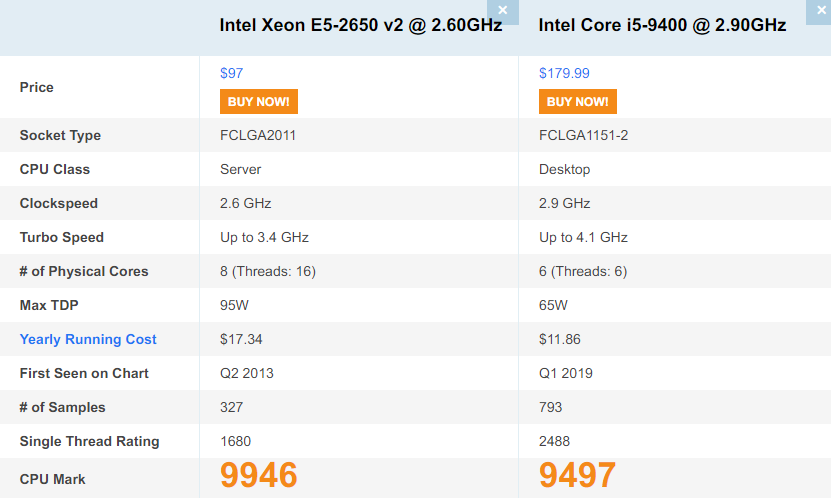The height and width of the screenshot is (498, 831).
Task: Click the i5-9400 single thread rating 2488
Action: pos(554,441)
